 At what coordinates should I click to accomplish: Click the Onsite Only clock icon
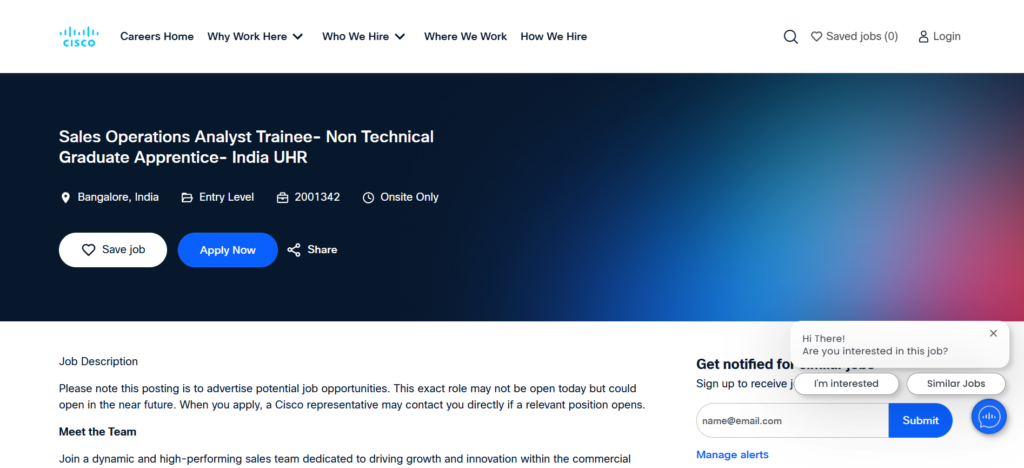(x=368, y=198)
